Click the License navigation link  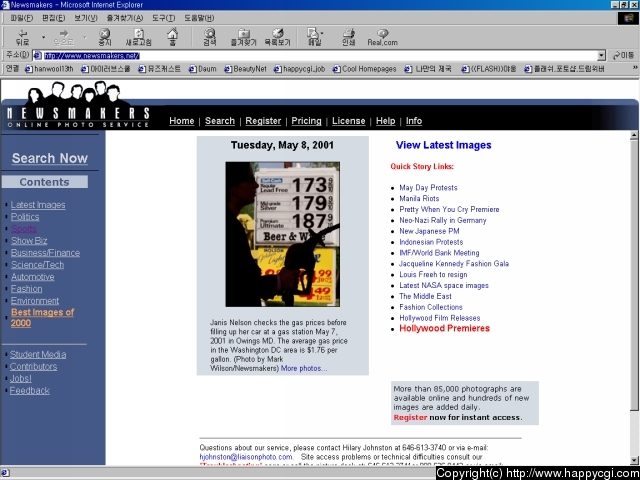coord(349,121)
